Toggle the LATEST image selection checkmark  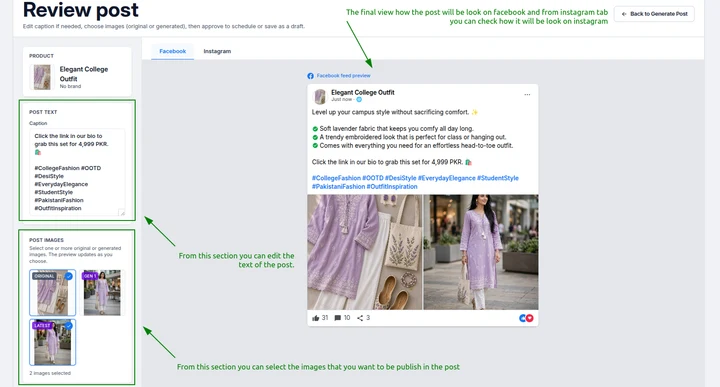coord(68,325)
